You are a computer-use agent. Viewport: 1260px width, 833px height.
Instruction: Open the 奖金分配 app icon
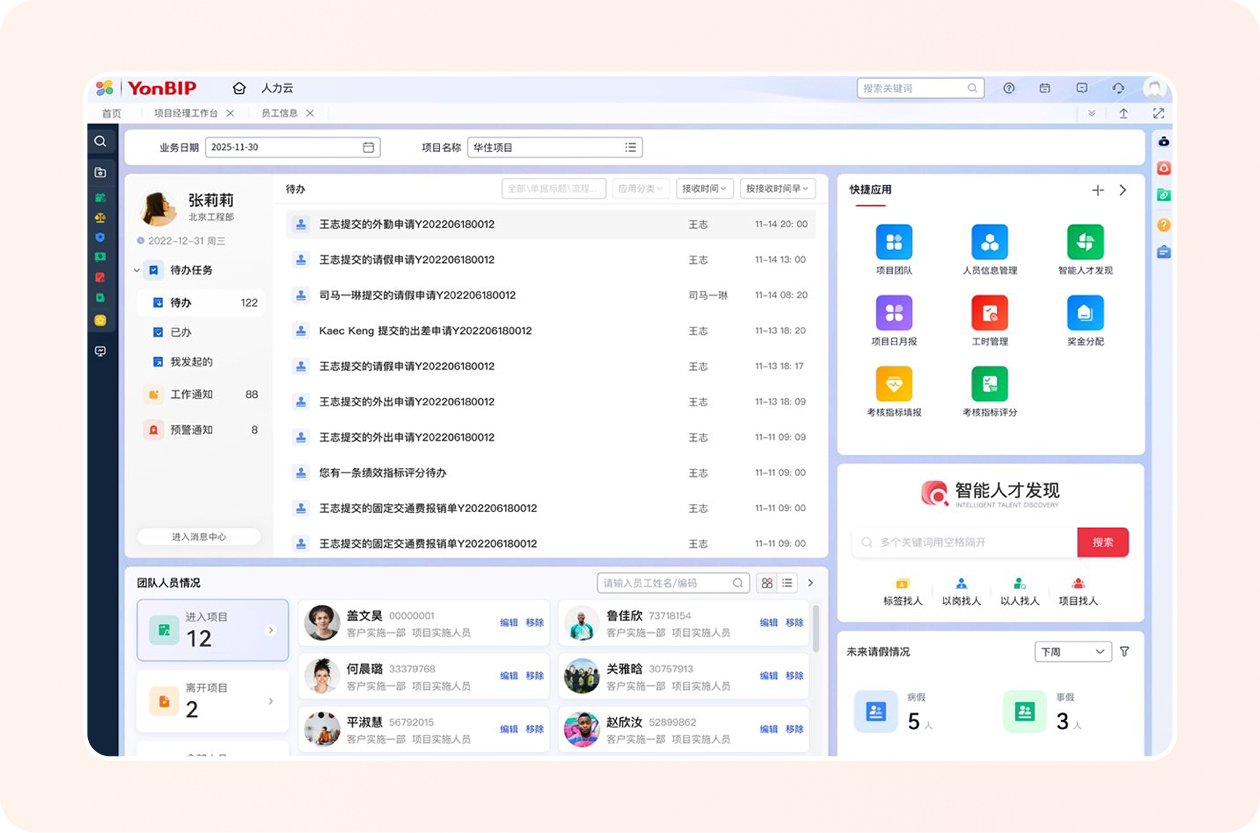click(1085, 313)
